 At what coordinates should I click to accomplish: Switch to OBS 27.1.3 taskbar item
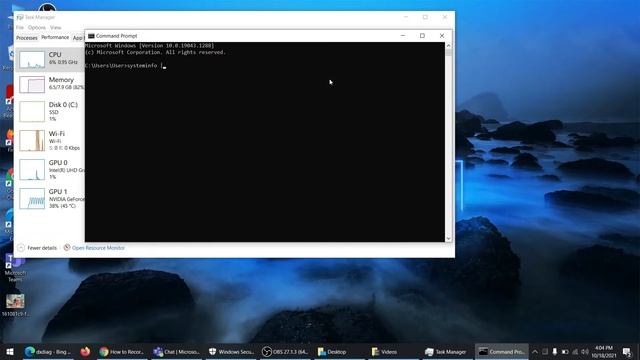tap(285, 351)
